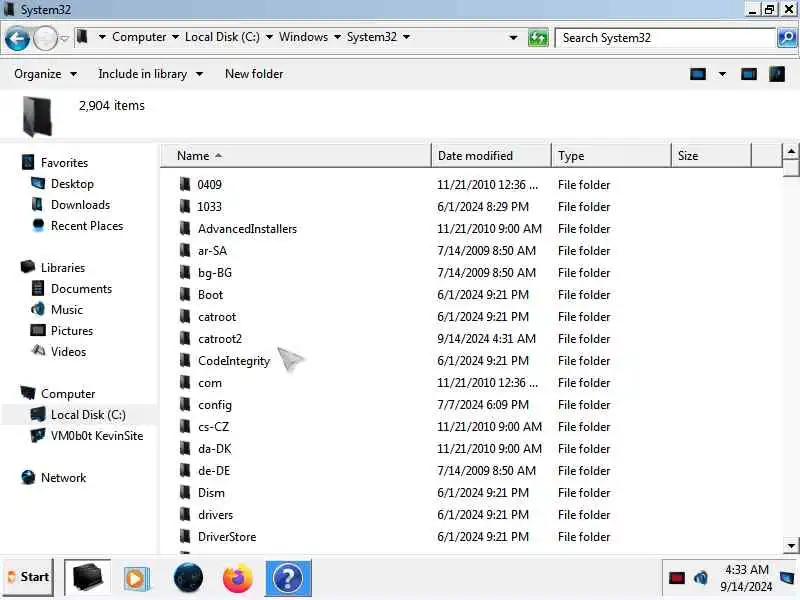Select the config folder icon
The image size is (800, 600).
[185, 404]
